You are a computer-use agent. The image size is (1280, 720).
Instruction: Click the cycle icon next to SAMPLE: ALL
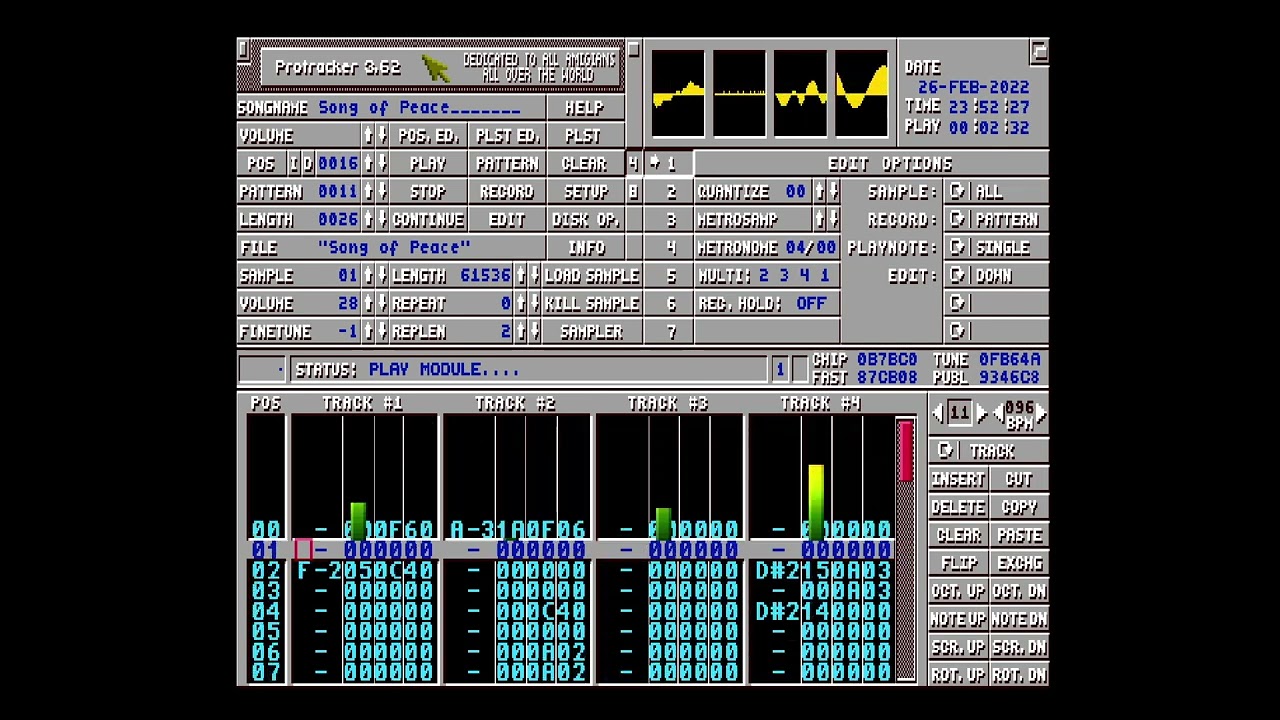[958, 192]
